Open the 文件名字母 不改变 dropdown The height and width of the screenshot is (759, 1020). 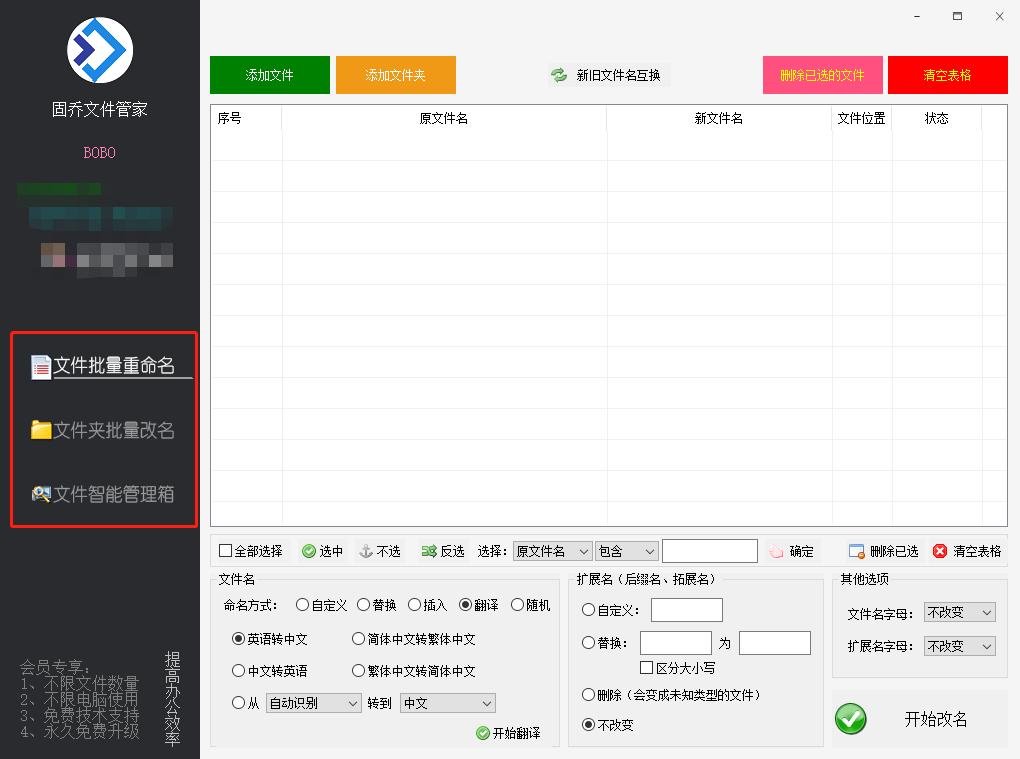(x=958, y=612)
